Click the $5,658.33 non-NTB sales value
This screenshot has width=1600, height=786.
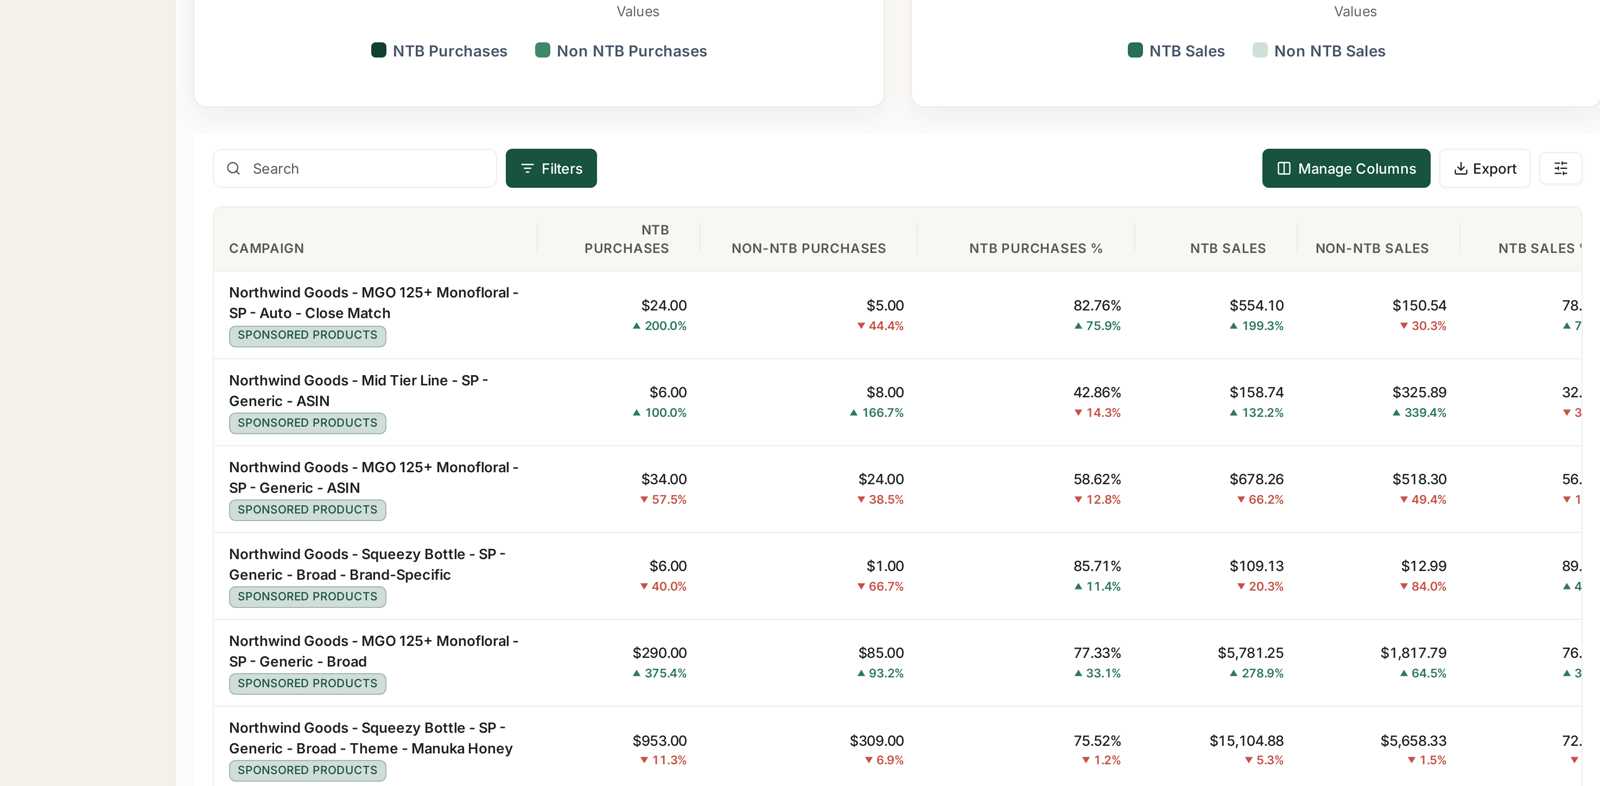coord(1414,741)
